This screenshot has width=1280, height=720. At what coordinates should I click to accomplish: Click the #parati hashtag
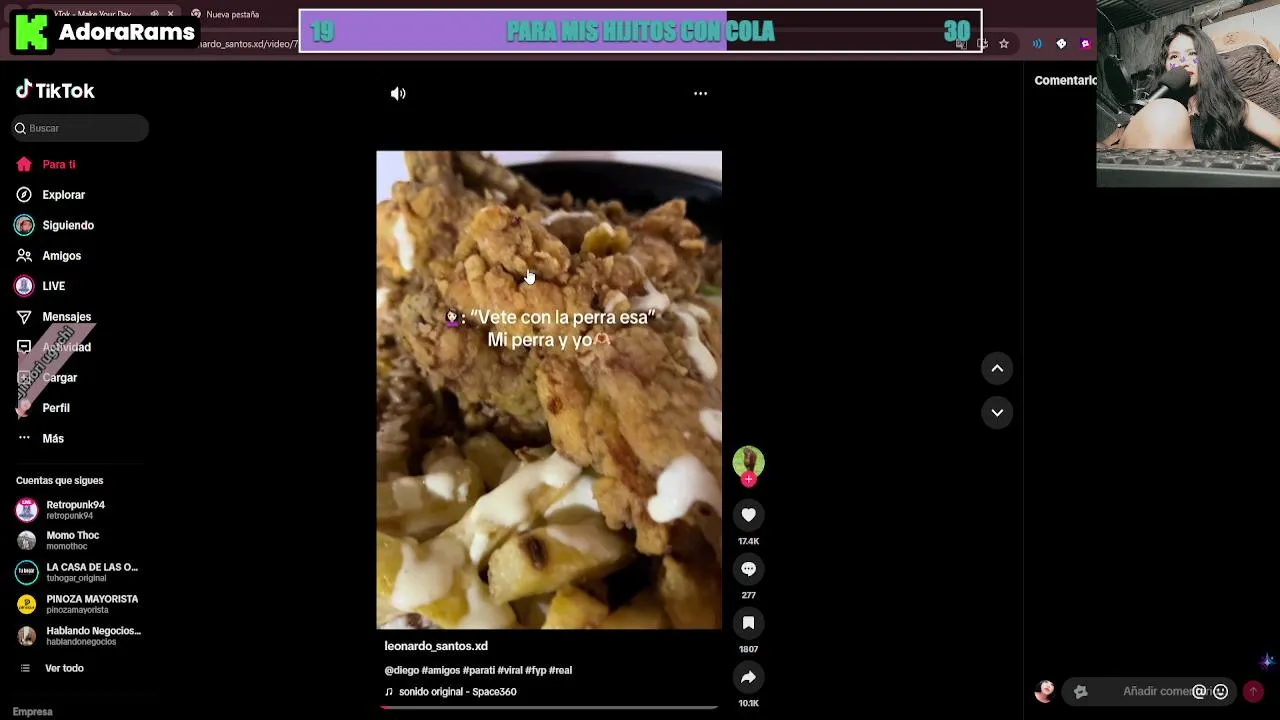point(479,670)
